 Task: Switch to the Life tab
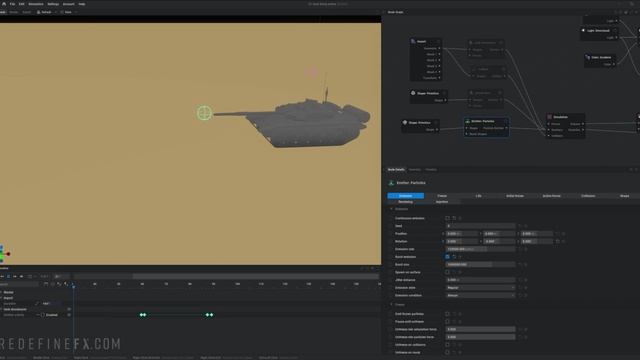(478, 196)
